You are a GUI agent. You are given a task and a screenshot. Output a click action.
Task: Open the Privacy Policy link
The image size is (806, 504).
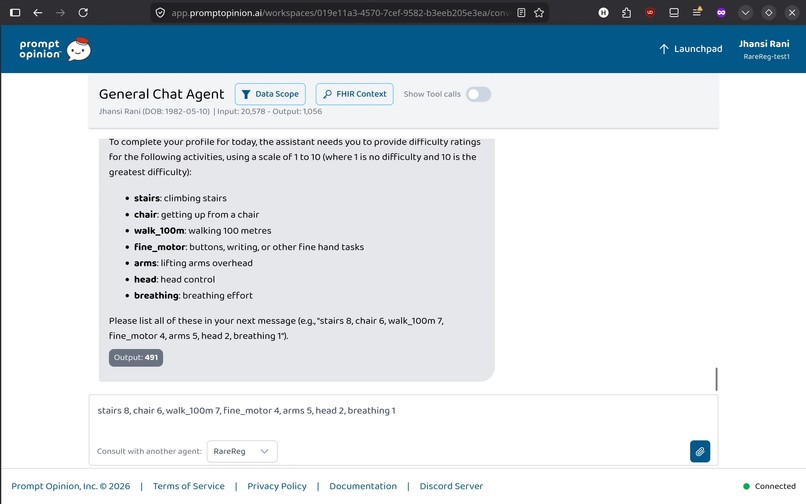(x=277, y=486)
